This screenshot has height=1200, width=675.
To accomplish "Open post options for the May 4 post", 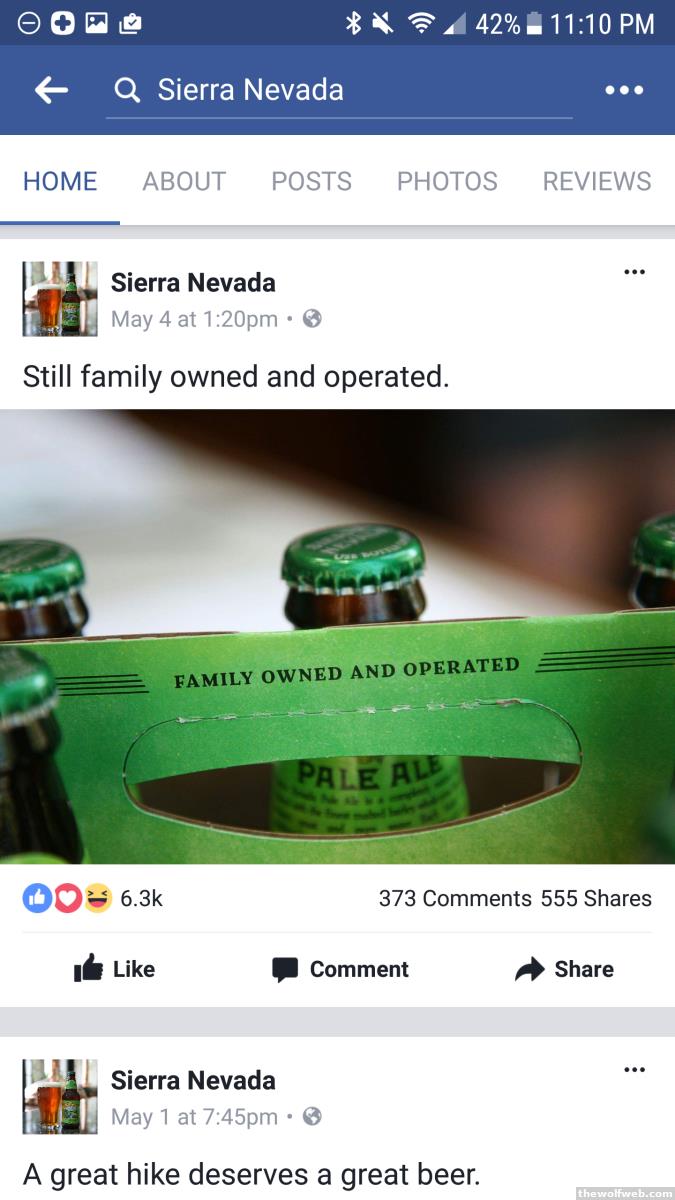I will click(634, 272).
